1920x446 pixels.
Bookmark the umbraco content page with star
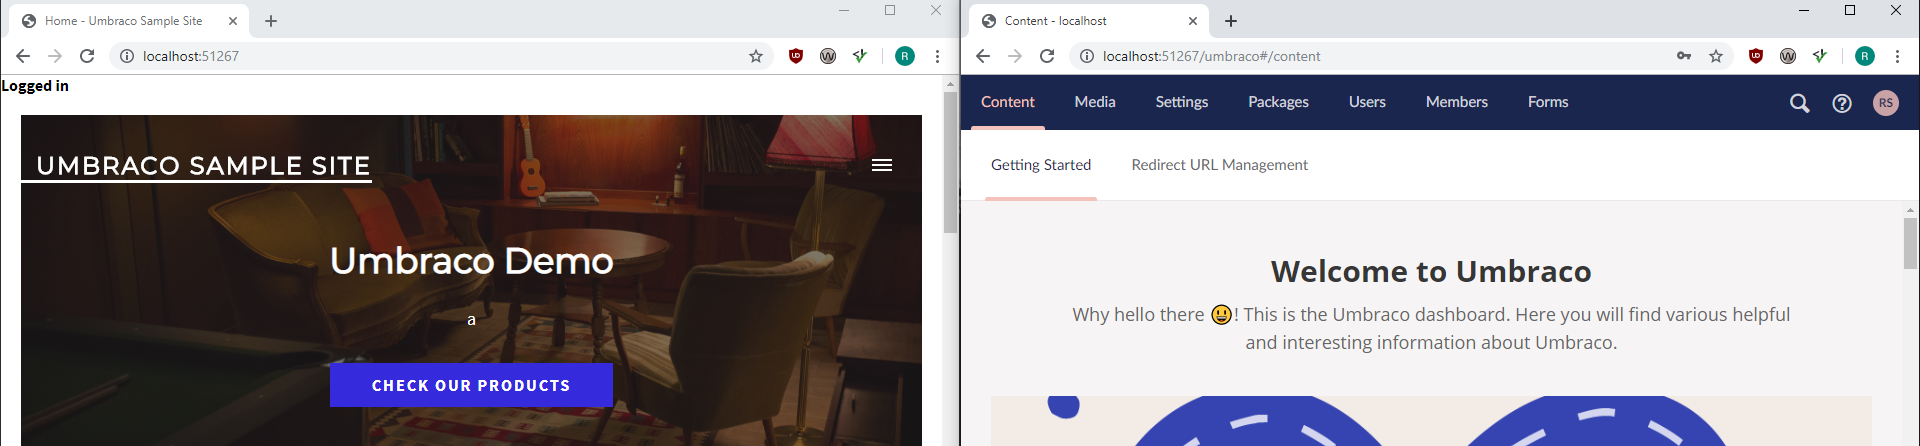(1716, 56)
